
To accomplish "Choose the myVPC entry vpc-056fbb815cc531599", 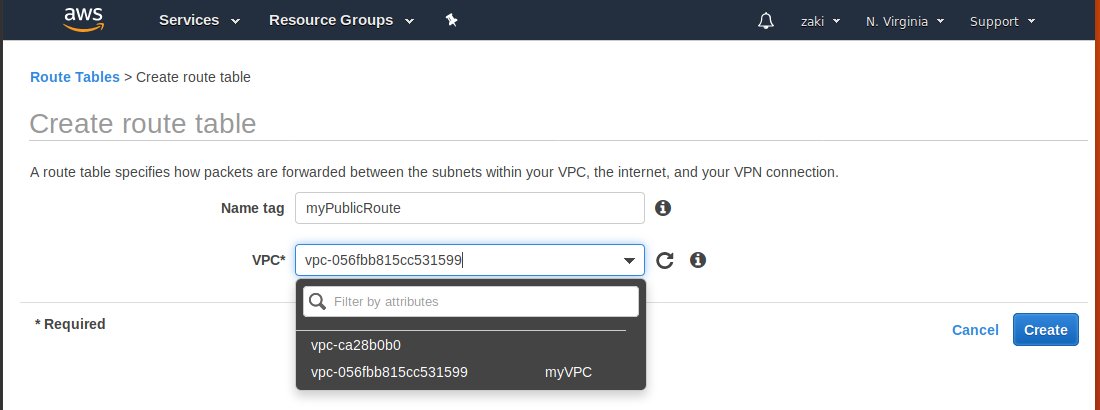I will tap(390, 372).
